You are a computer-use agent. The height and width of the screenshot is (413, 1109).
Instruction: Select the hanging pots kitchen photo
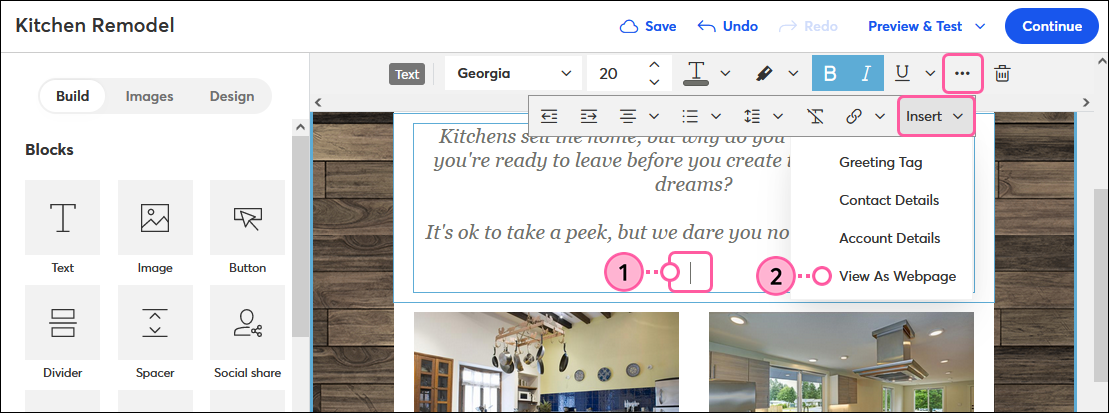(546, 362)
